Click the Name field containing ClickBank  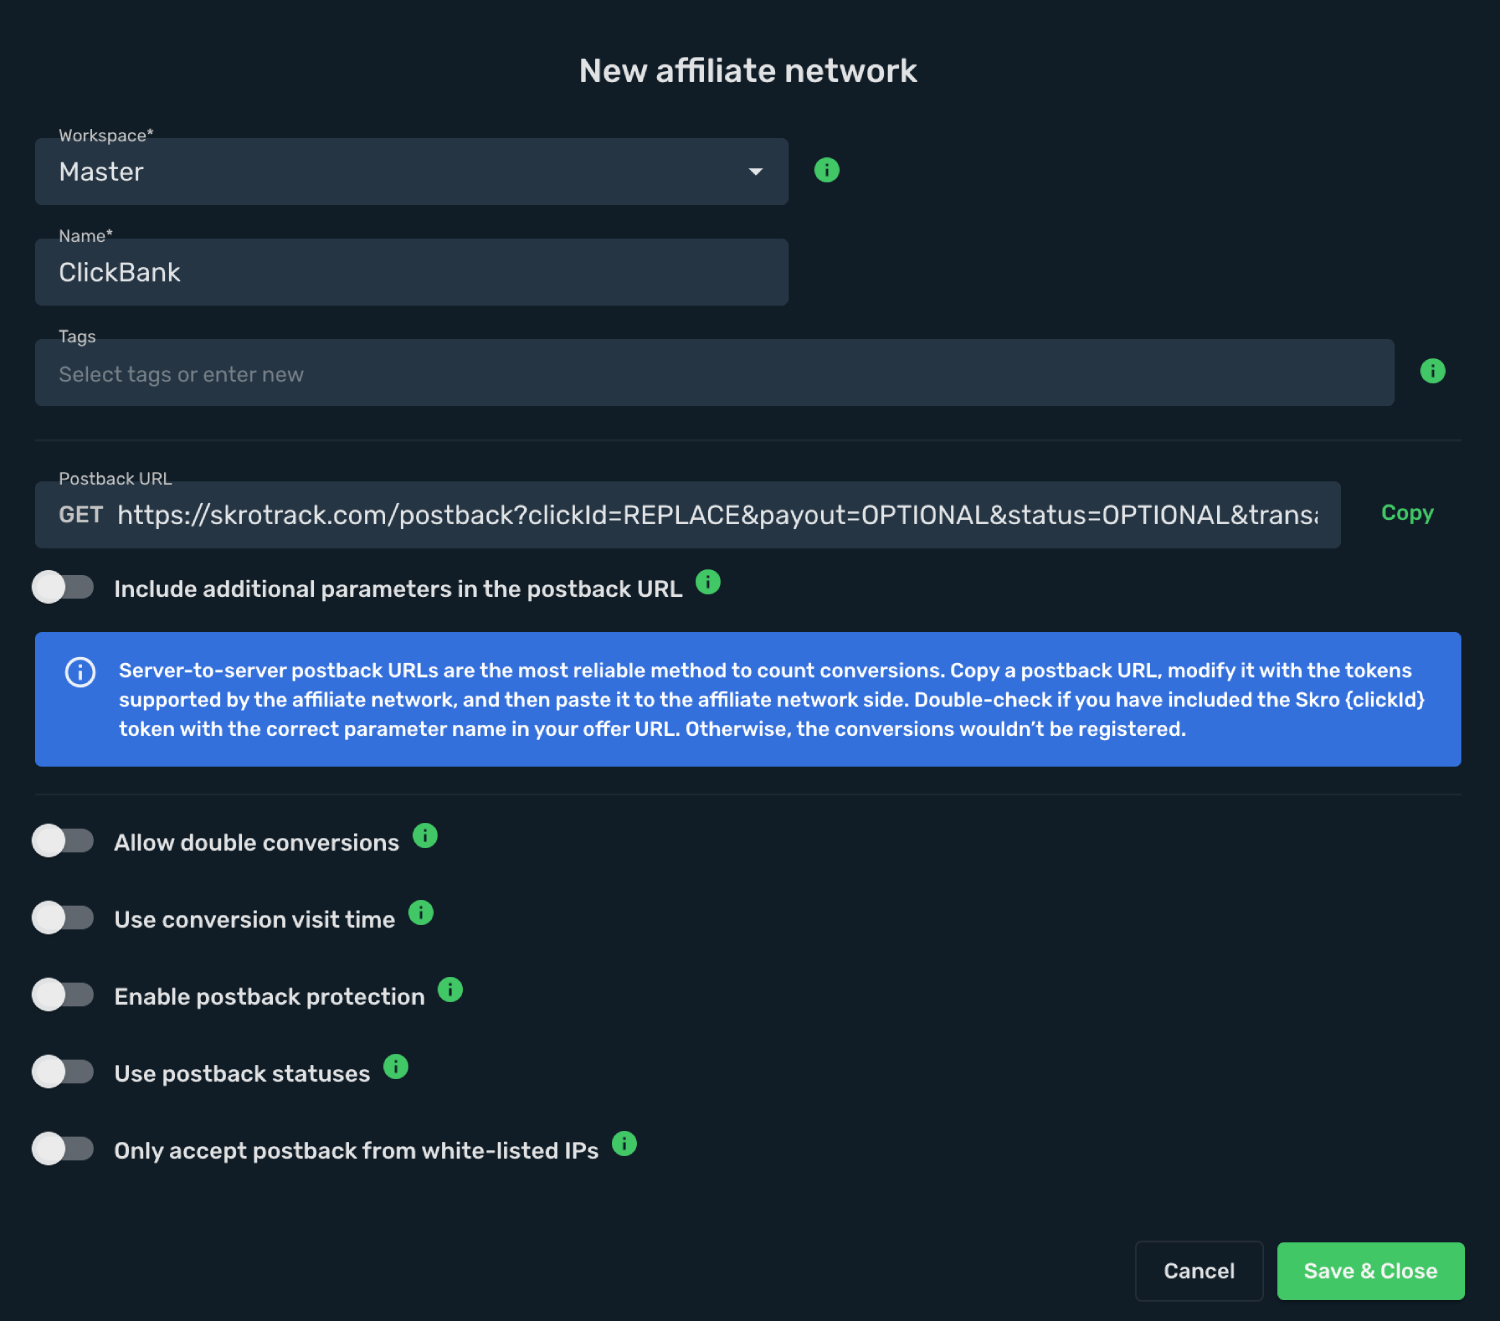tap(411, 272)
